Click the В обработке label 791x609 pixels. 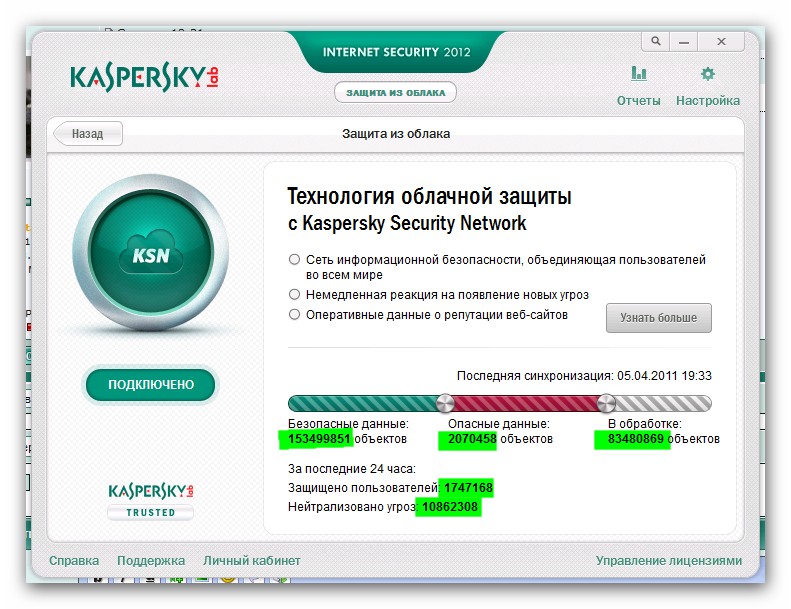click(x=645, y=424)
